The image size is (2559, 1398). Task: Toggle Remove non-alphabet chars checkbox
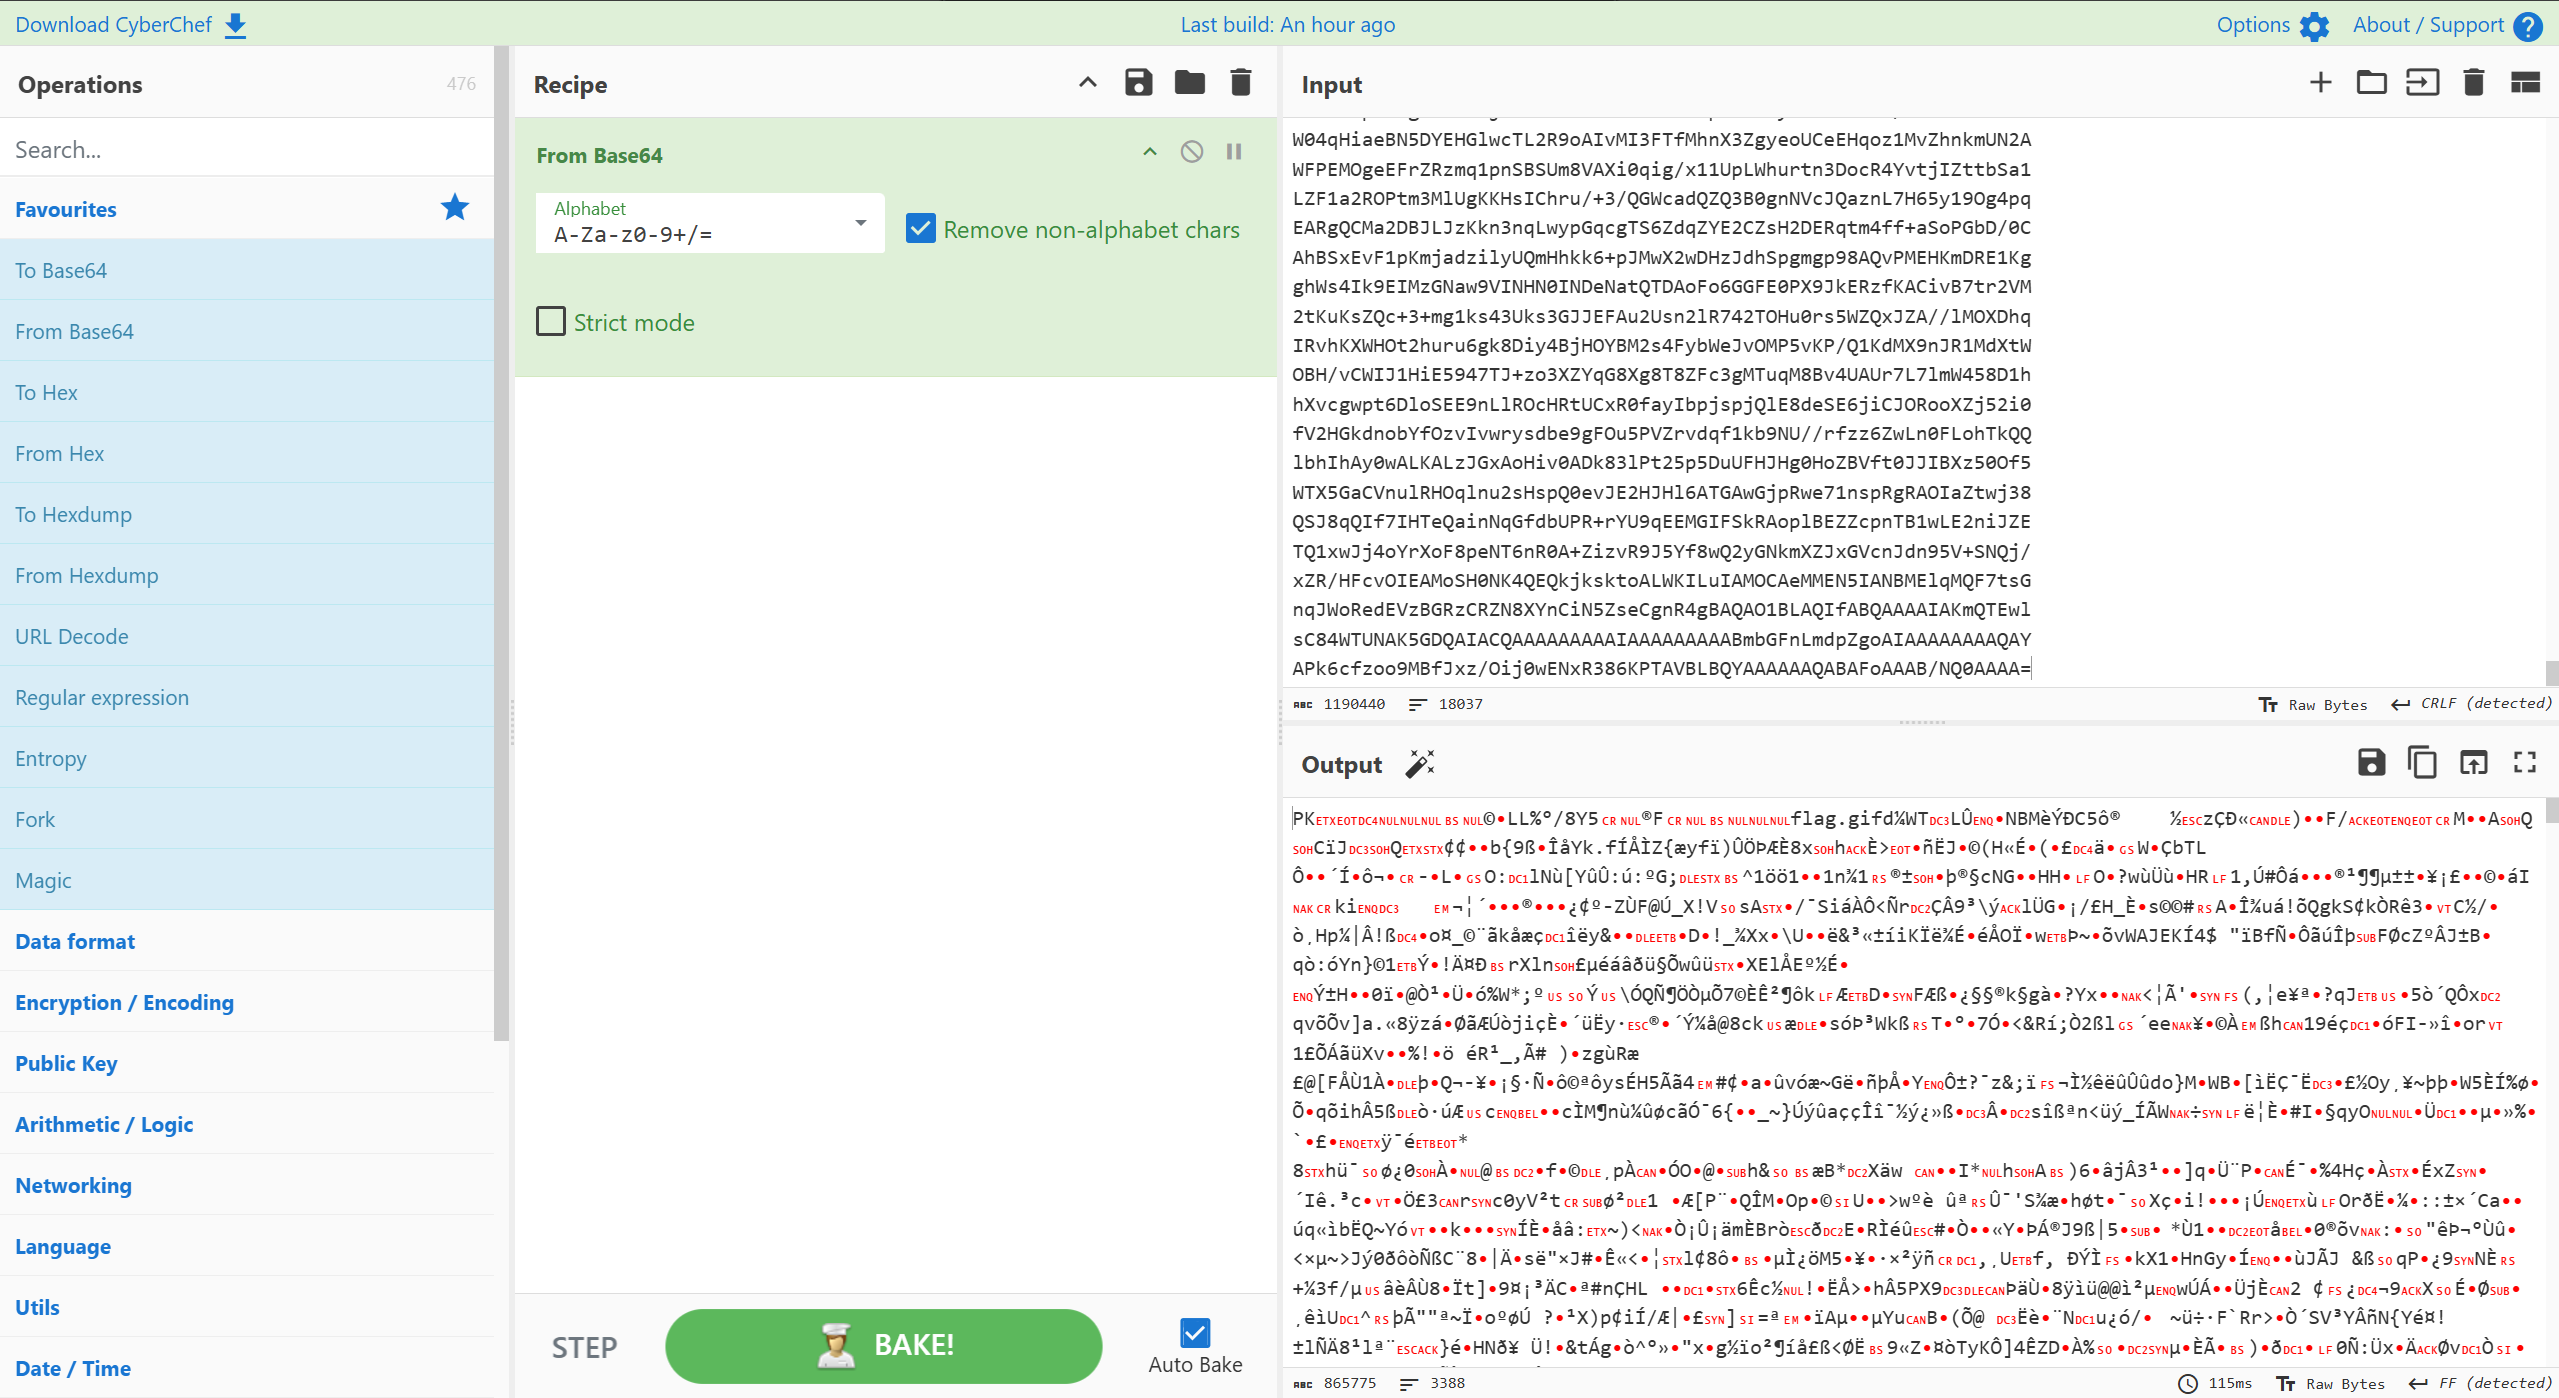[921, 229]
